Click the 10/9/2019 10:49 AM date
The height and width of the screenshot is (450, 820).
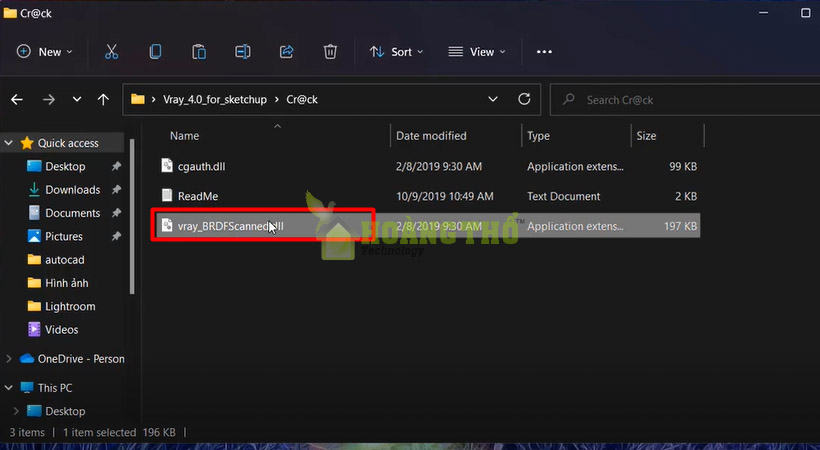[x=445, y=196]
